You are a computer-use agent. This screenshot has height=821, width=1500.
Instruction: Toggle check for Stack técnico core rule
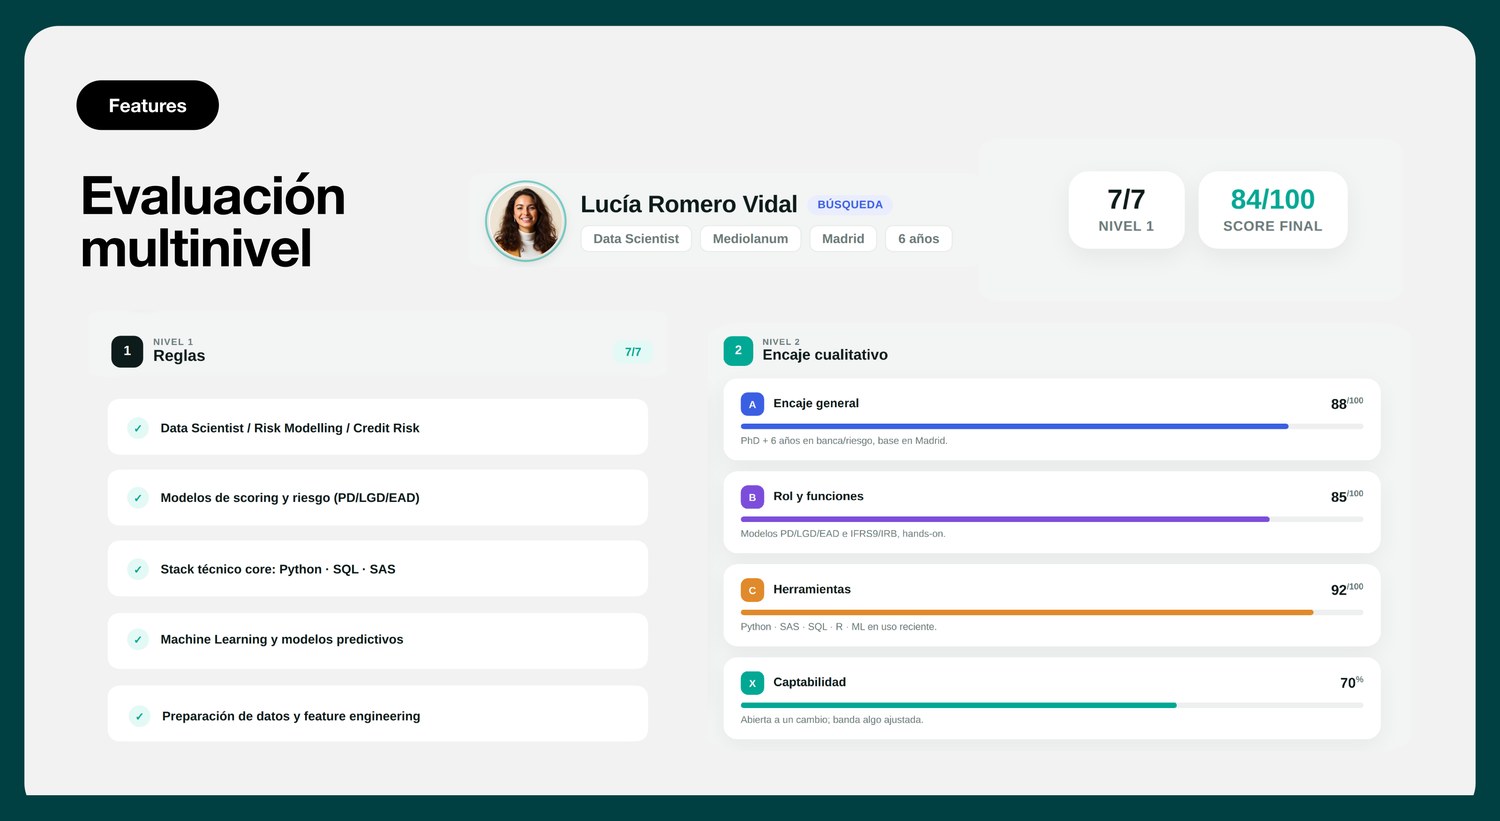point(138,569)
